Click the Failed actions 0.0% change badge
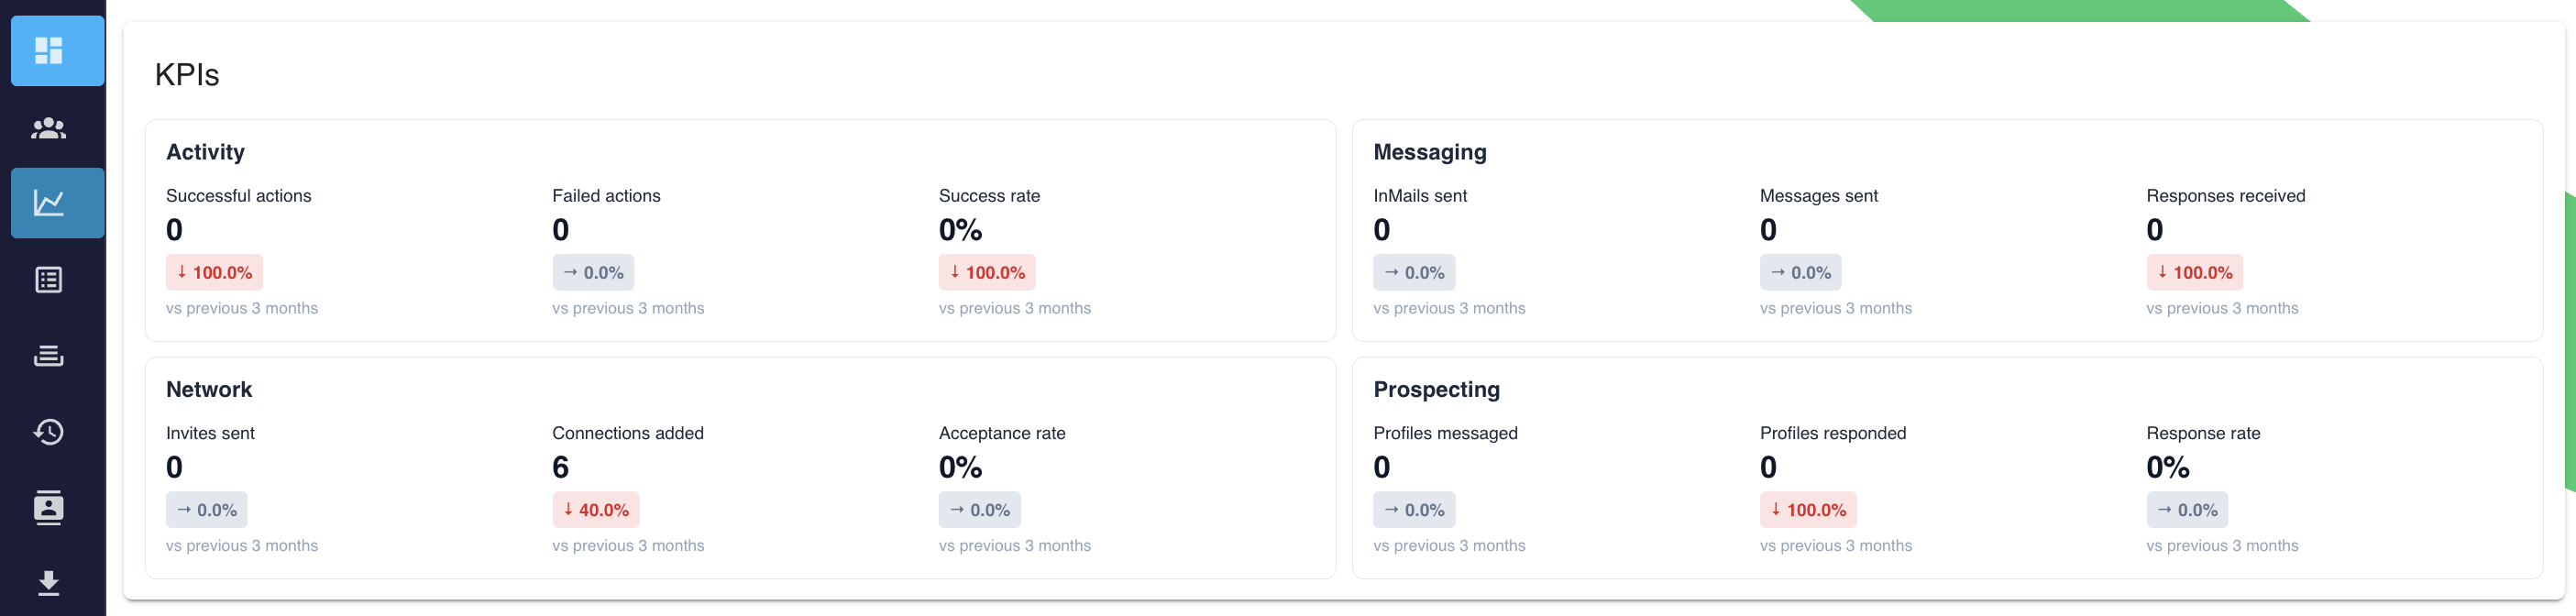The image size is (2576, 616). point(593,272)
